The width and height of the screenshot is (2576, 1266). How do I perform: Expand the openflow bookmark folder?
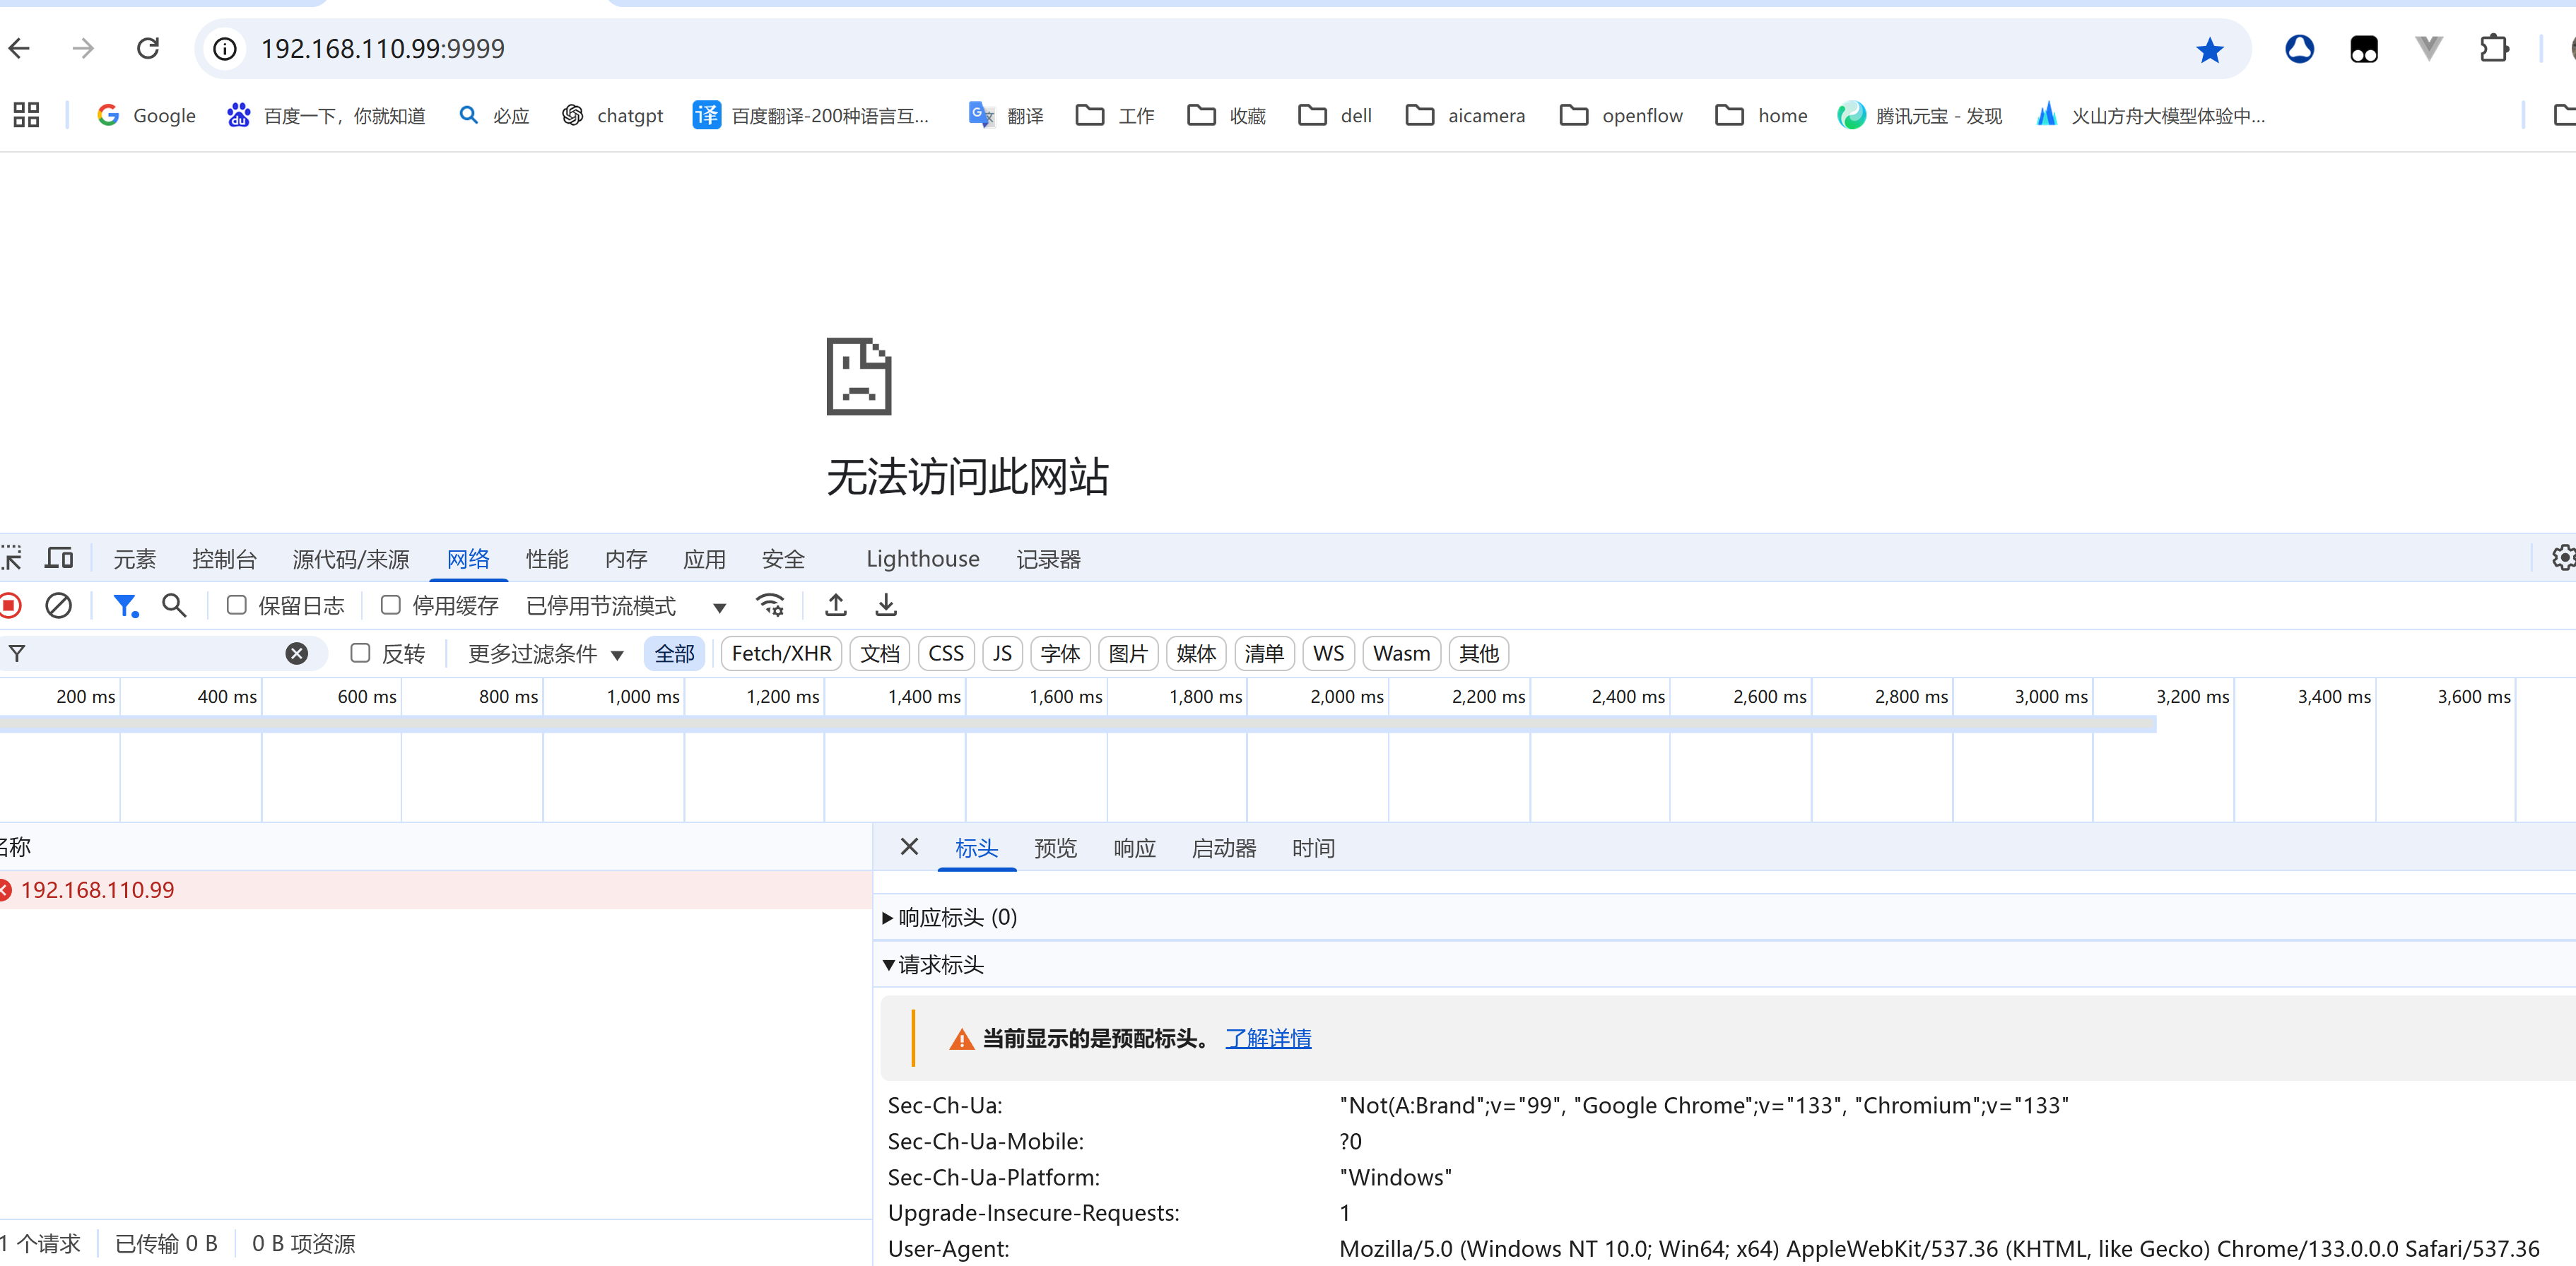1621,115
